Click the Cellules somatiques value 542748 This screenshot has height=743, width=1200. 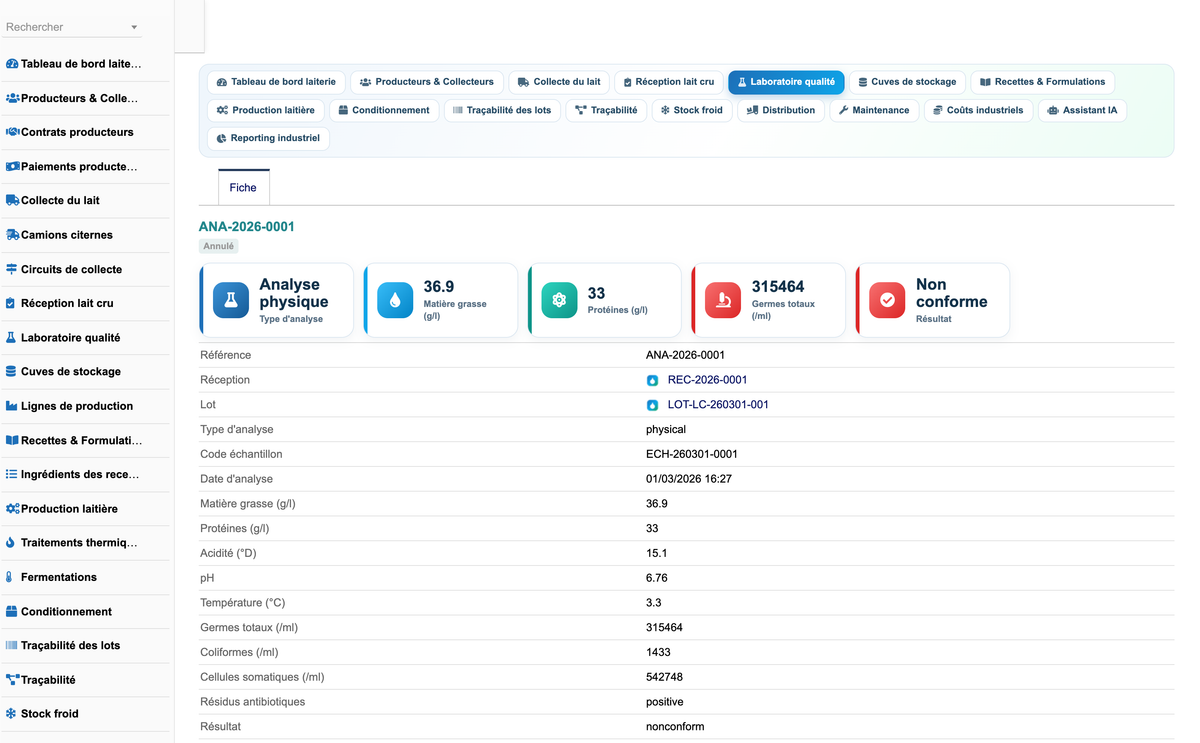coord(664,677)
